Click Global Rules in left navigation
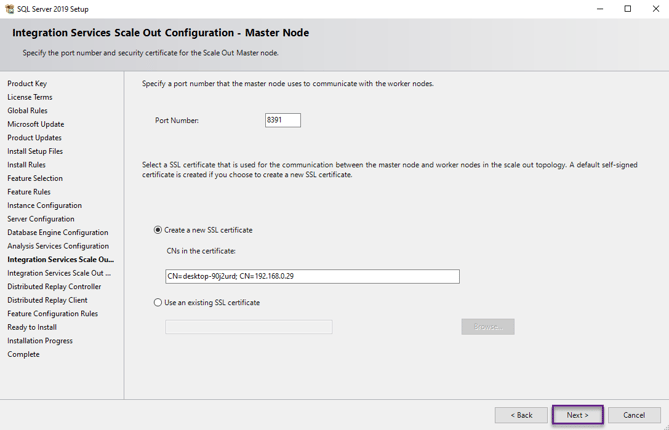The height and width of the screenshot is (430, 669). [x=27, y=111]
